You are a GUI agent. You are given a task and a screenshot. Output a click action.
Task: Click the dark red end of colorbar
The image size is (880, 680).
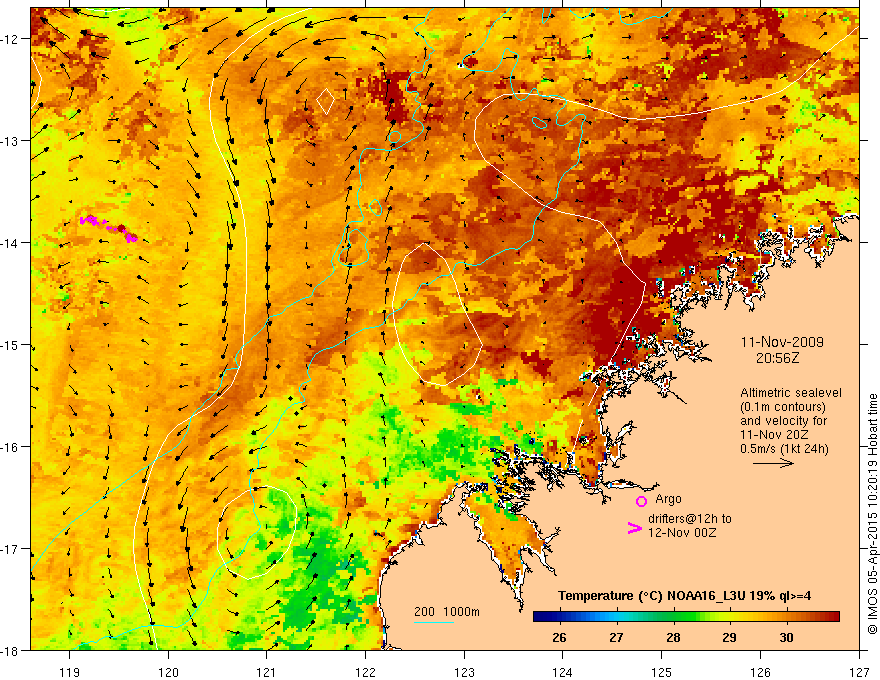833,617
